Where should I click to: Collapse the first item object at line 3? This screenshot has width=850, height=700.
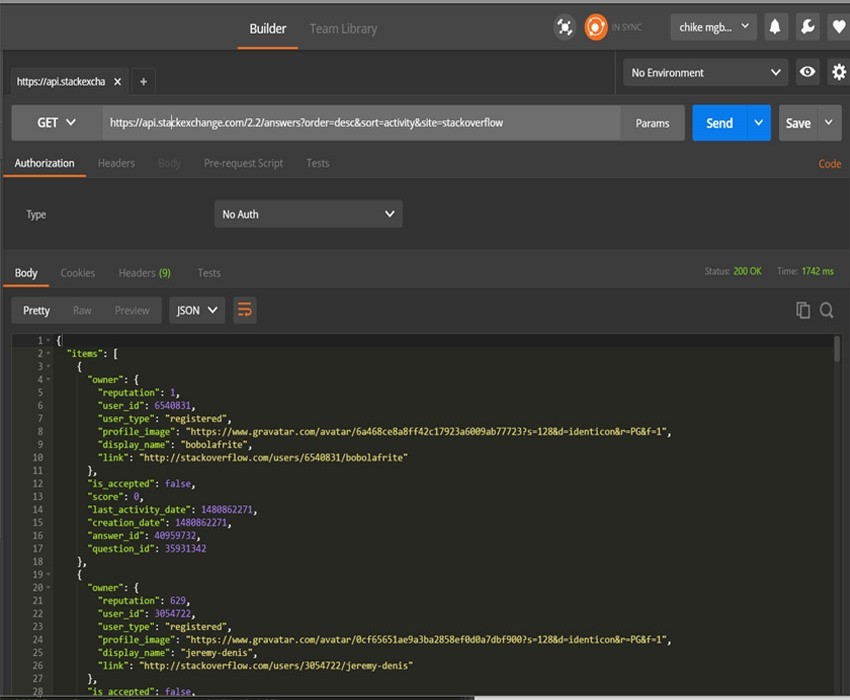point(48,367)
